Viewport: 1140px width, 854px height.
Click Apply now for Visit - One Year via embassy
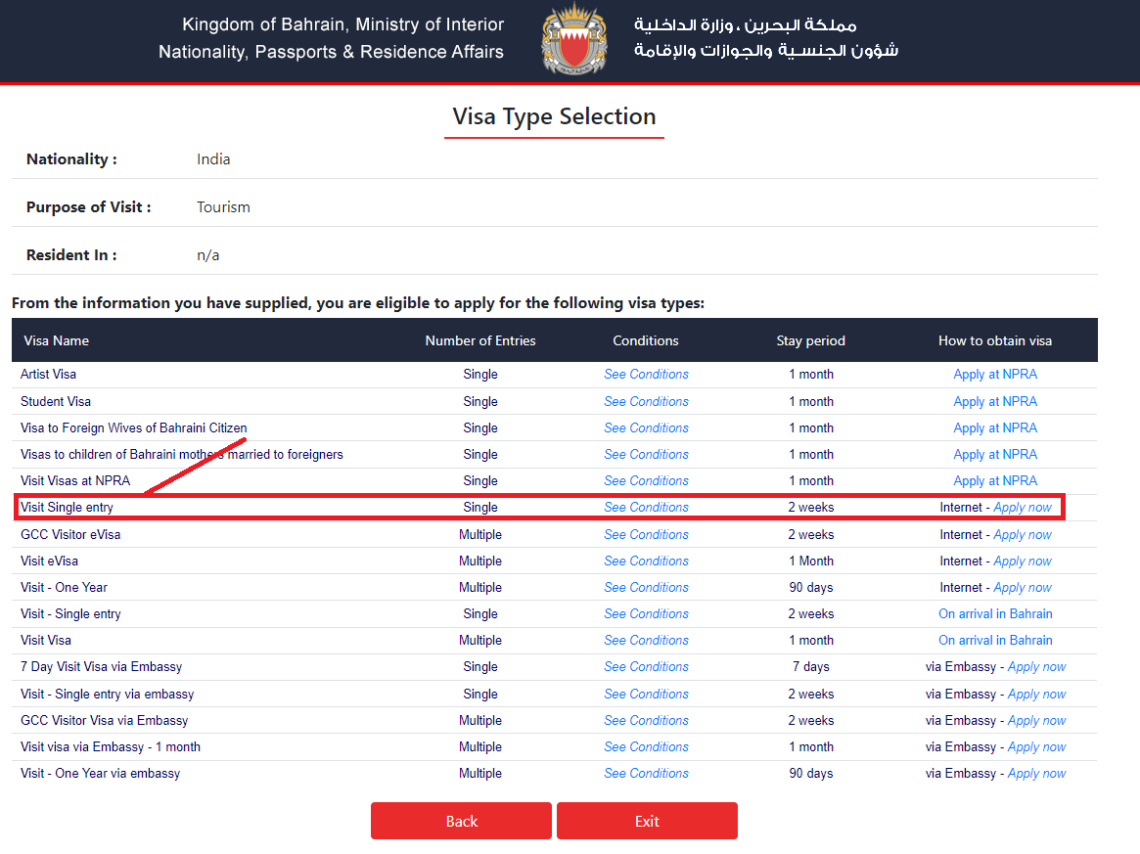(1037, 773)
